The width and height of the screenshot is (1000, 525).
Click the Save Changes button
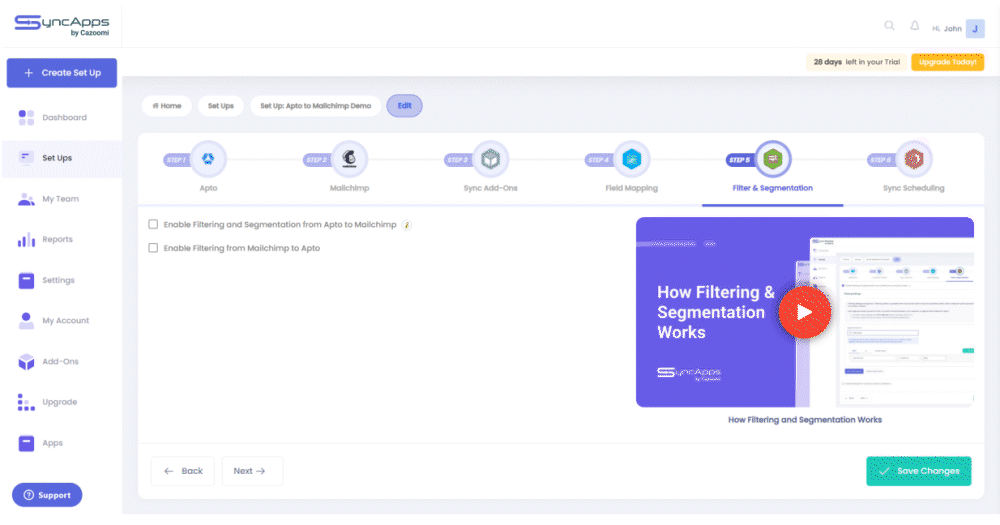click(x=918, y=471)
